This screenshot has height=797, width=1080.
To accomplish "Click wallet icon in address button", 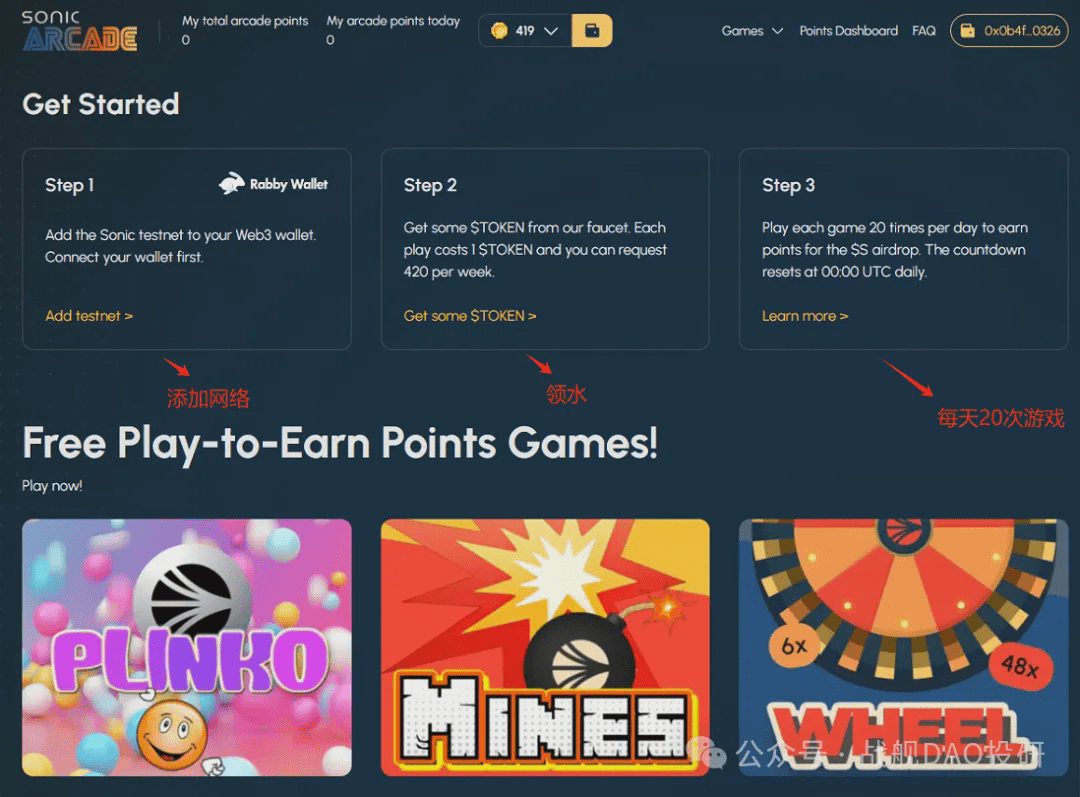I will [967, 31].
